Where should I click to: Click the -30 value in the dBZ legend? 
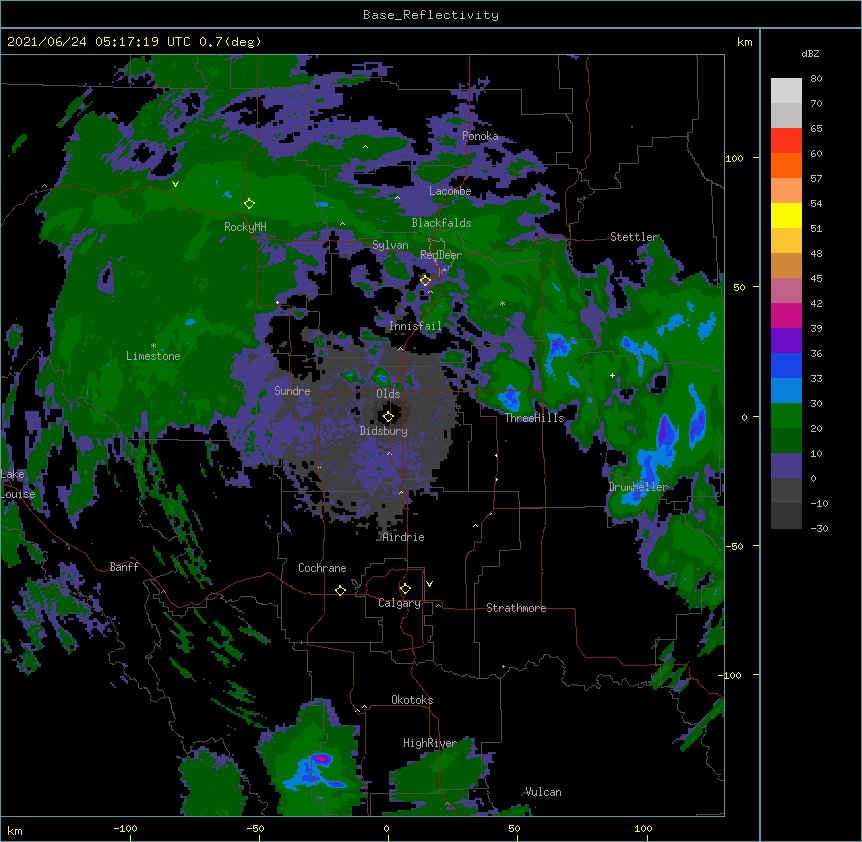pyautogui.click(x=819, y=528)
